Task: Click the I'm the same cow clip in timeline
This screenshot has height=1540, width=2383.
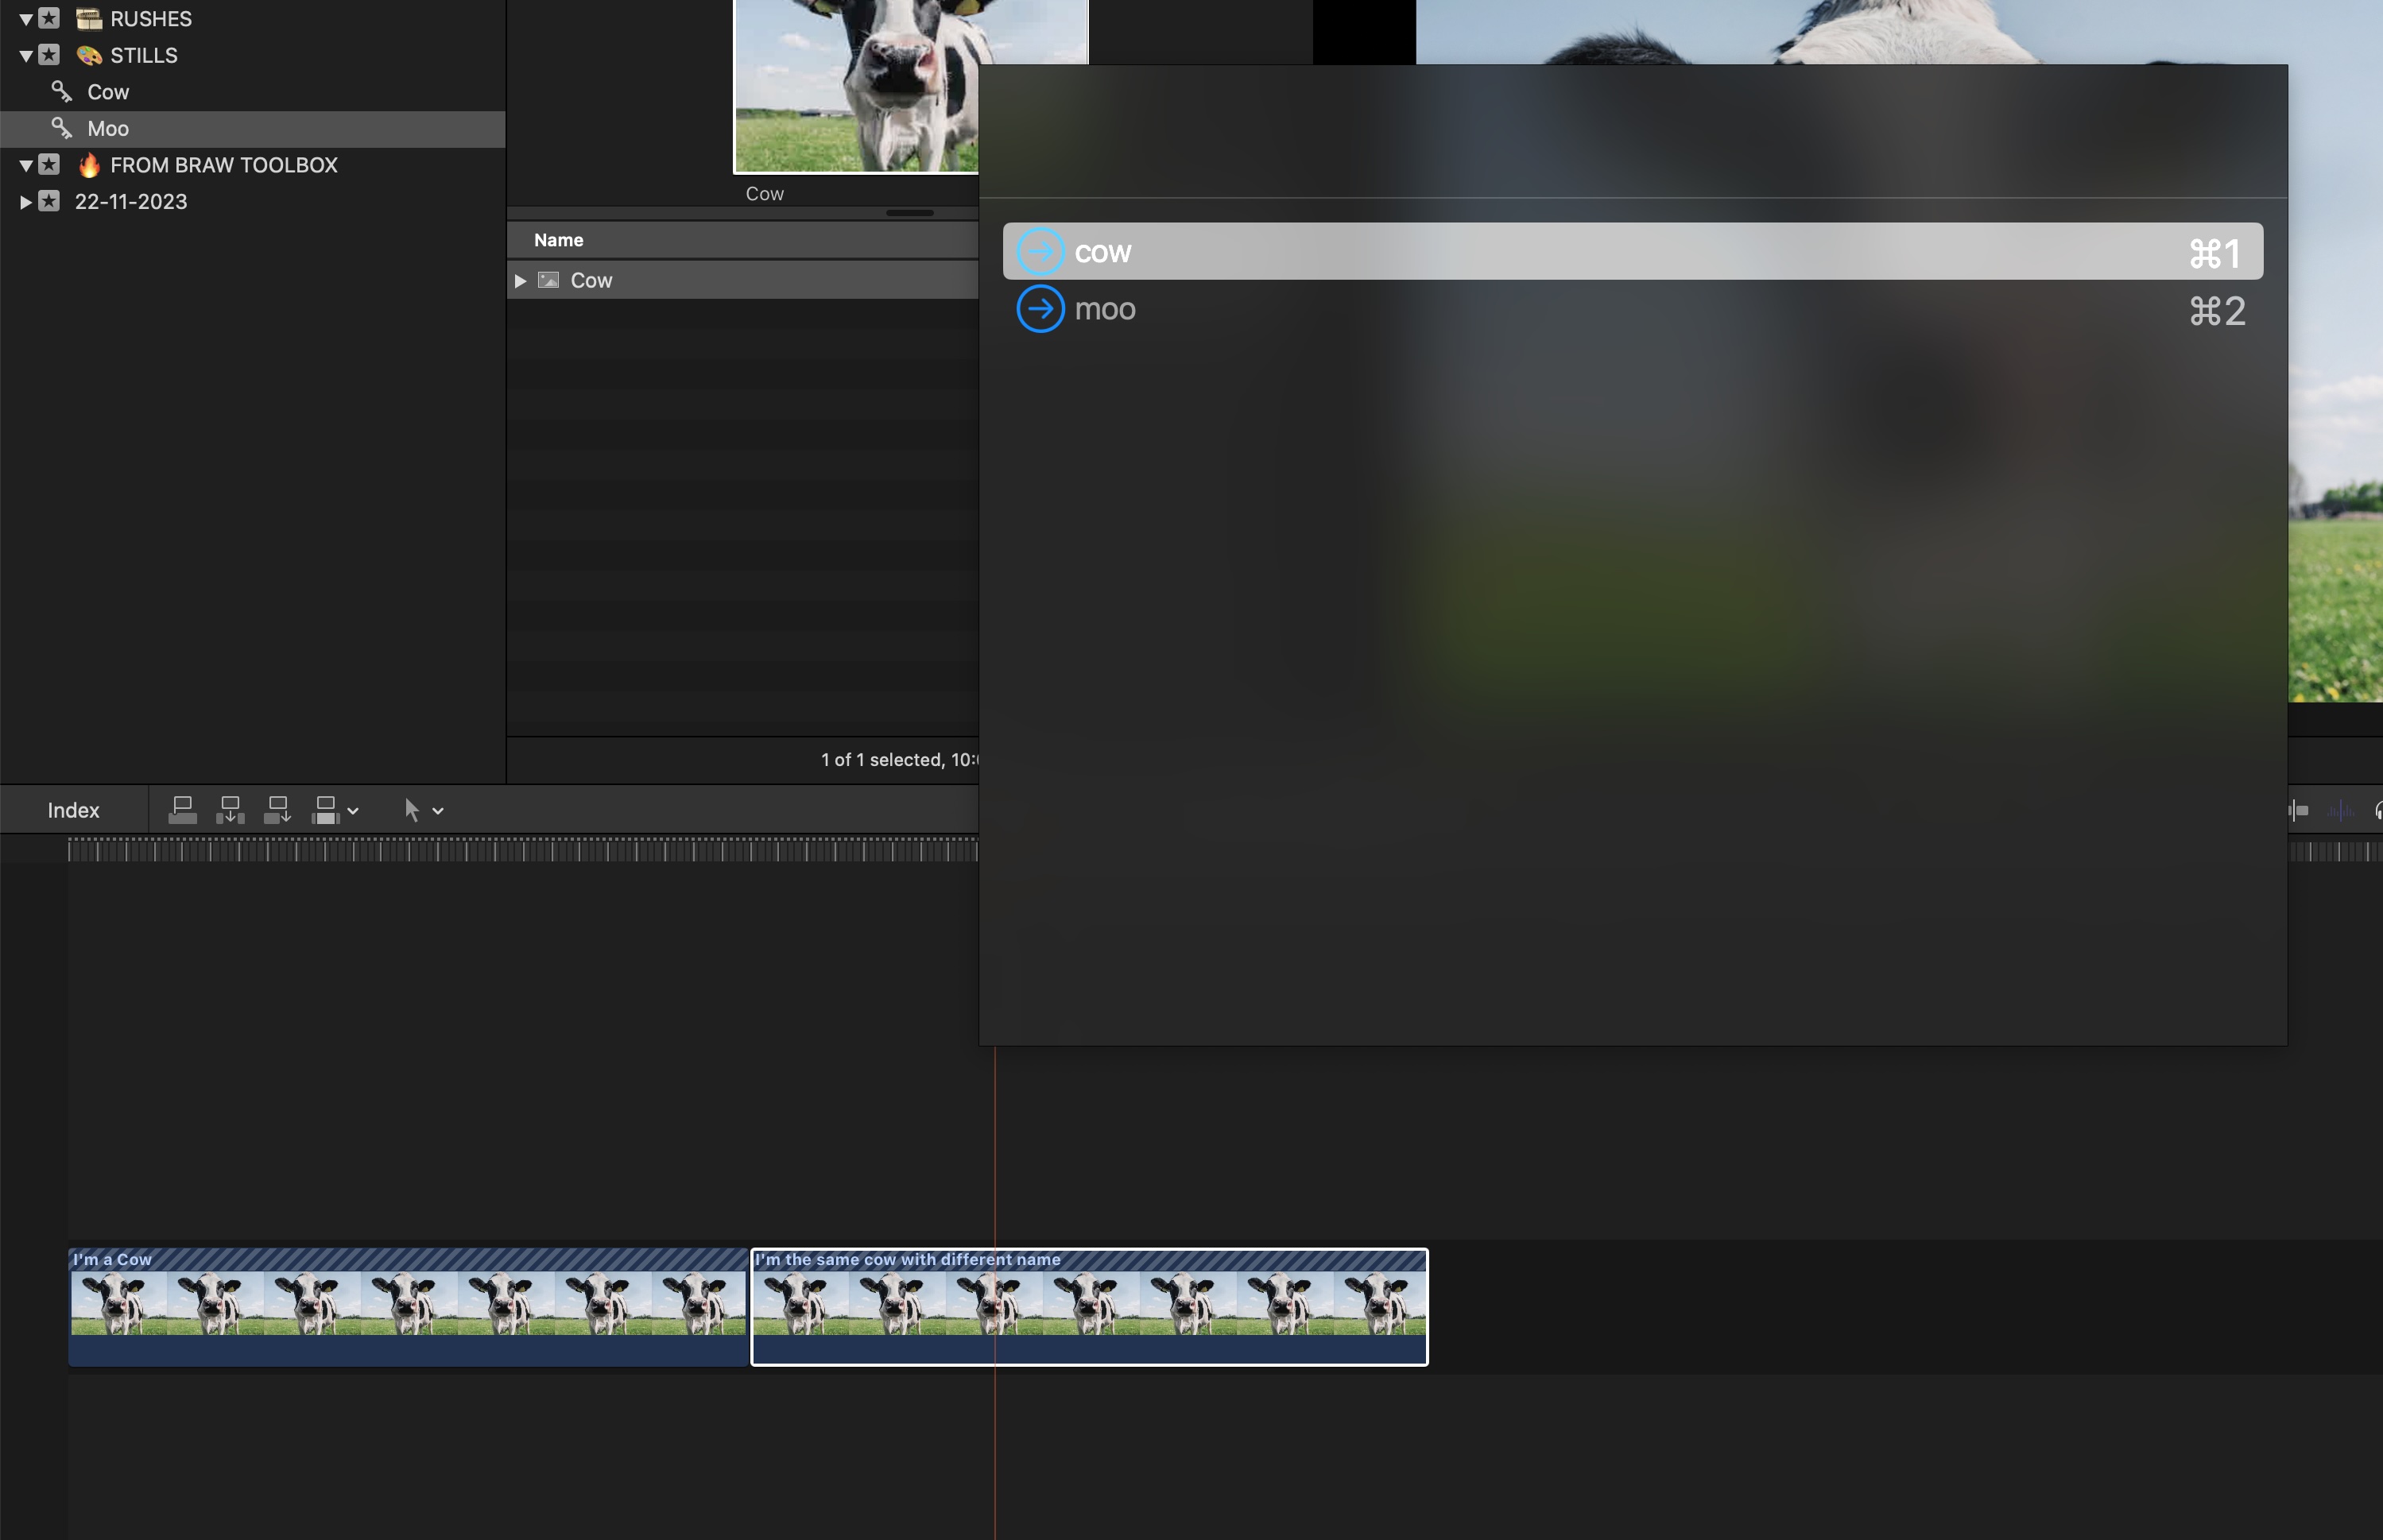Action: tap(1089, 1304)
